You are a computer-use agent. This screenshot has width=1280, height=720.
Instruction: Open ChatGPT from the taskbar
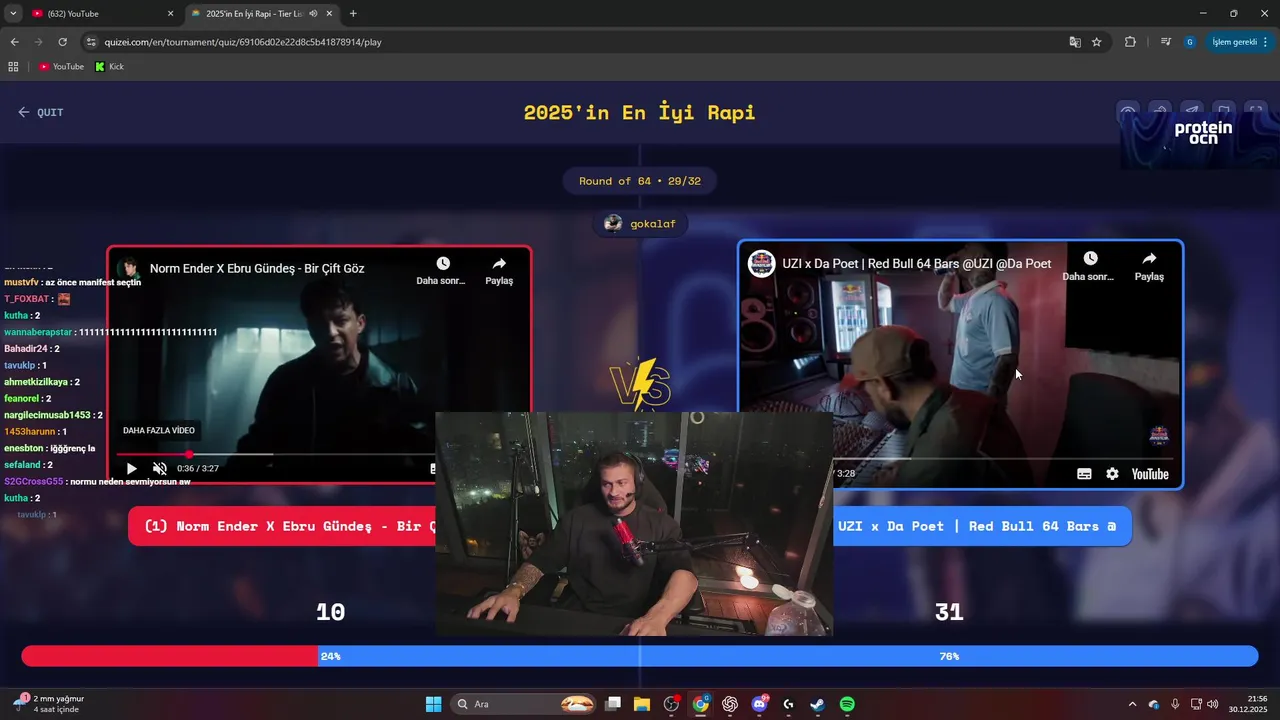730,704
